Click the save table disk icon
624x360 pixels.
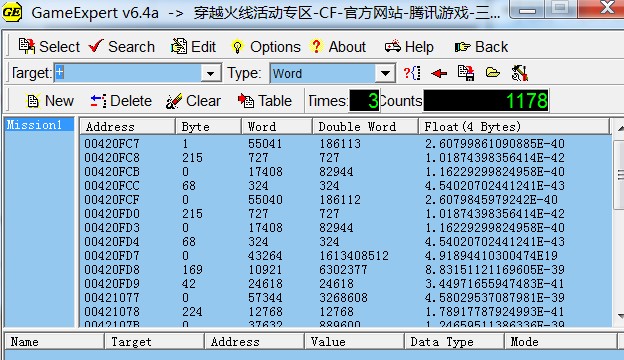pos(466,73)
